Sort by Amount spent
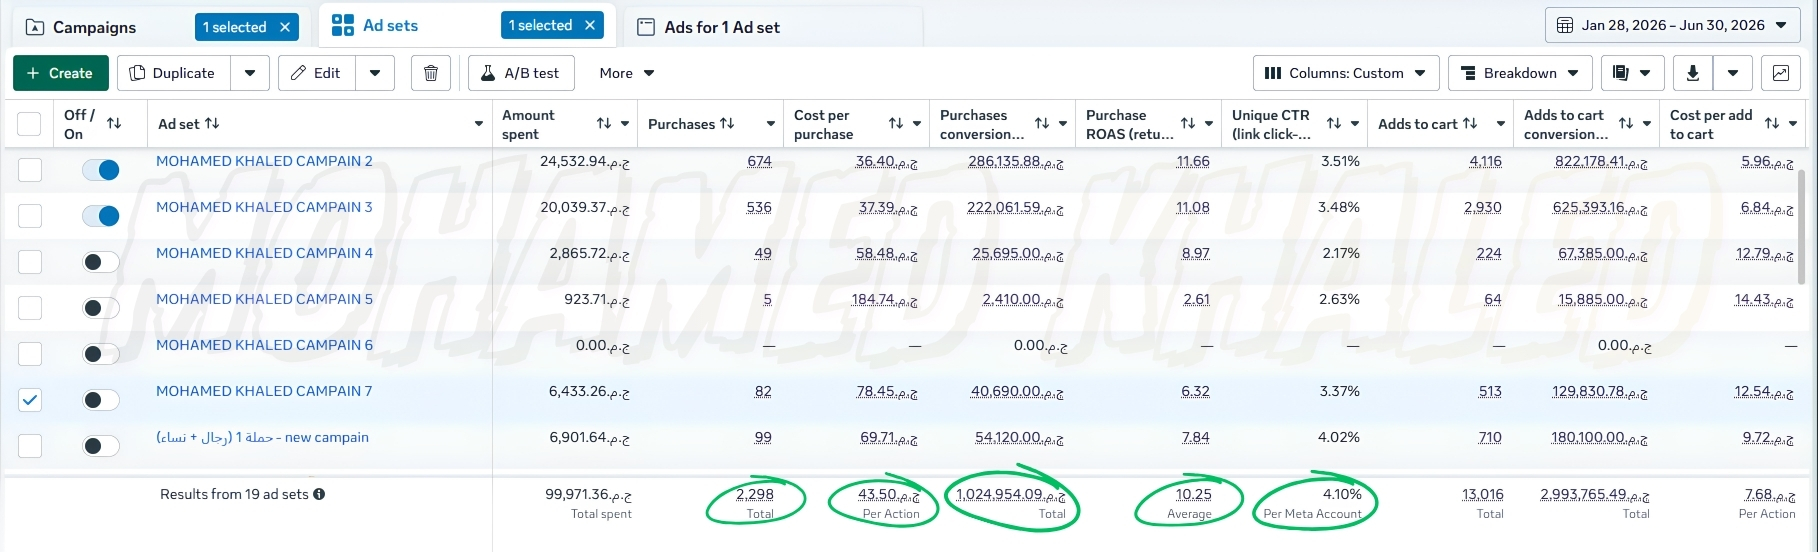The width and height of the screenshot is (1818, 552). point(604,123)
